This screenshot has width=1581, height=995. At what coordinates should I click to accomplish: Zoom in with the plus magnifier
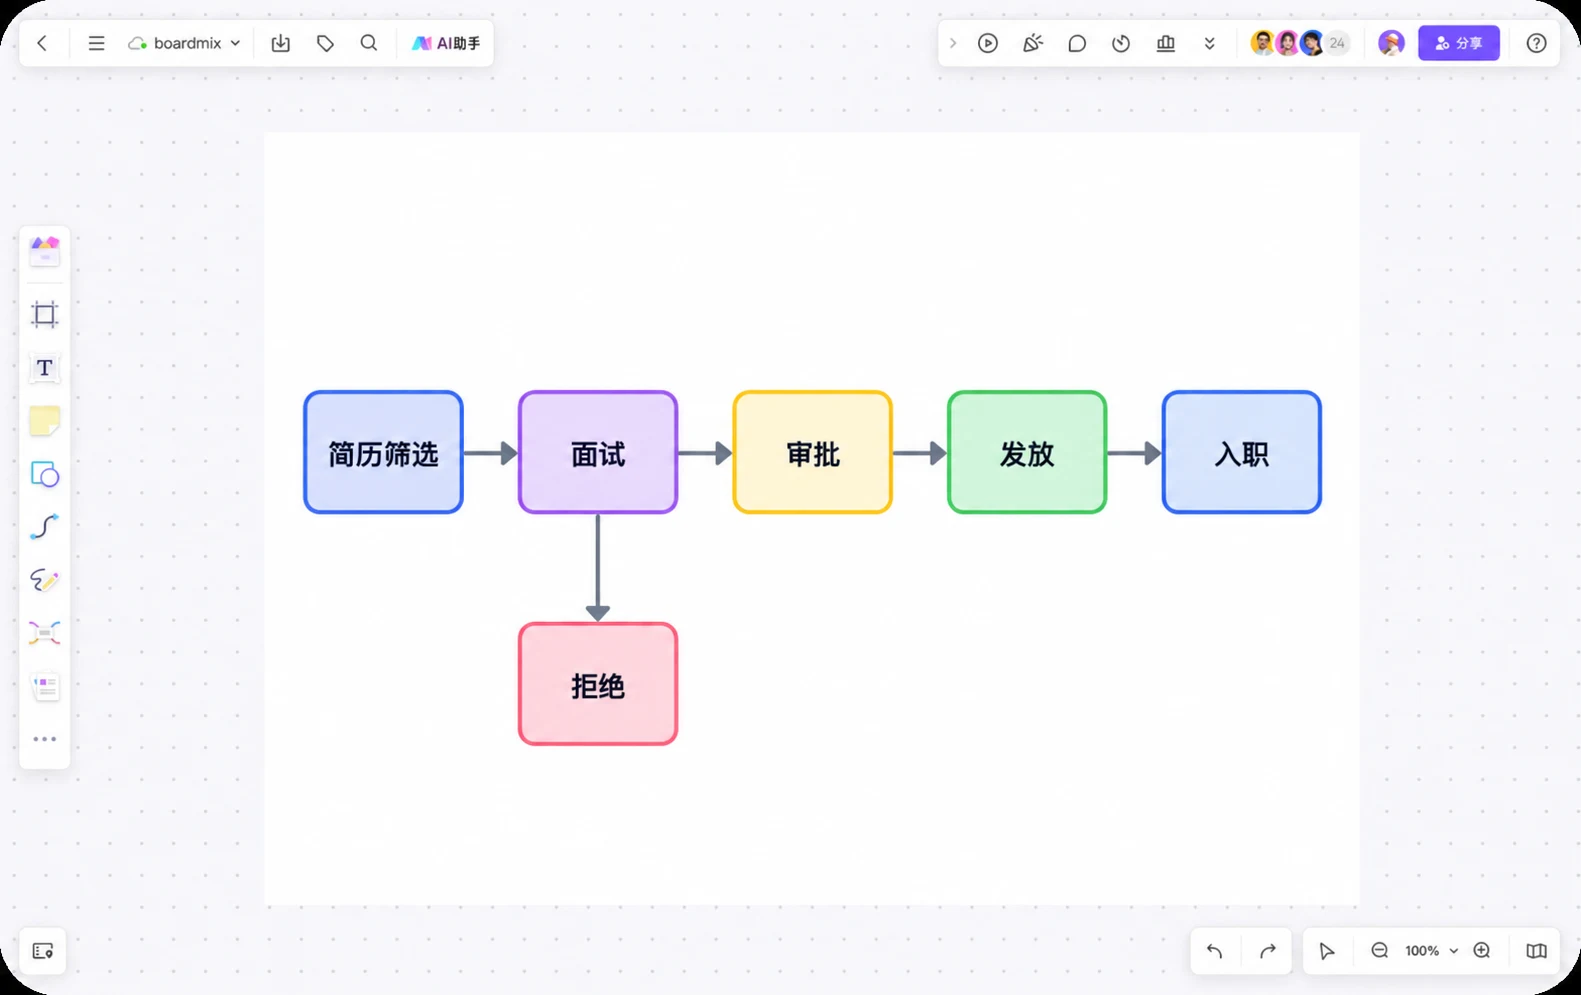1482,951
